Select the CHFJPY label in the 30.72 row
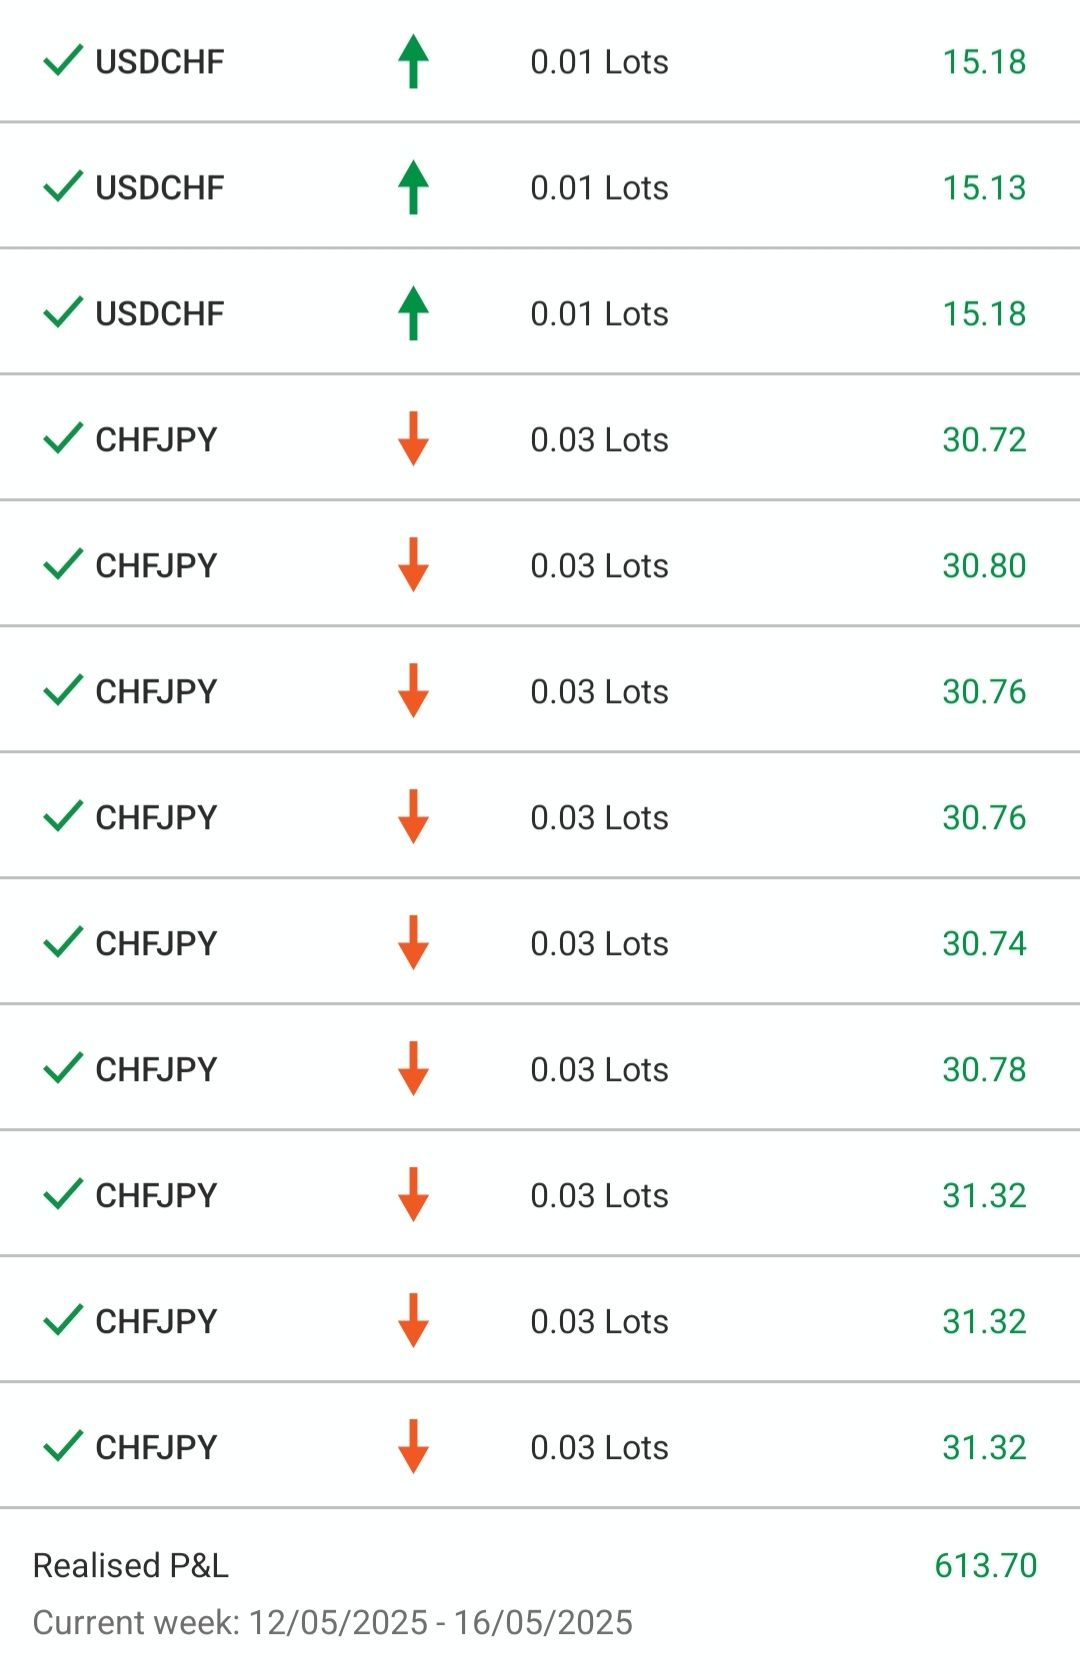 156,439
